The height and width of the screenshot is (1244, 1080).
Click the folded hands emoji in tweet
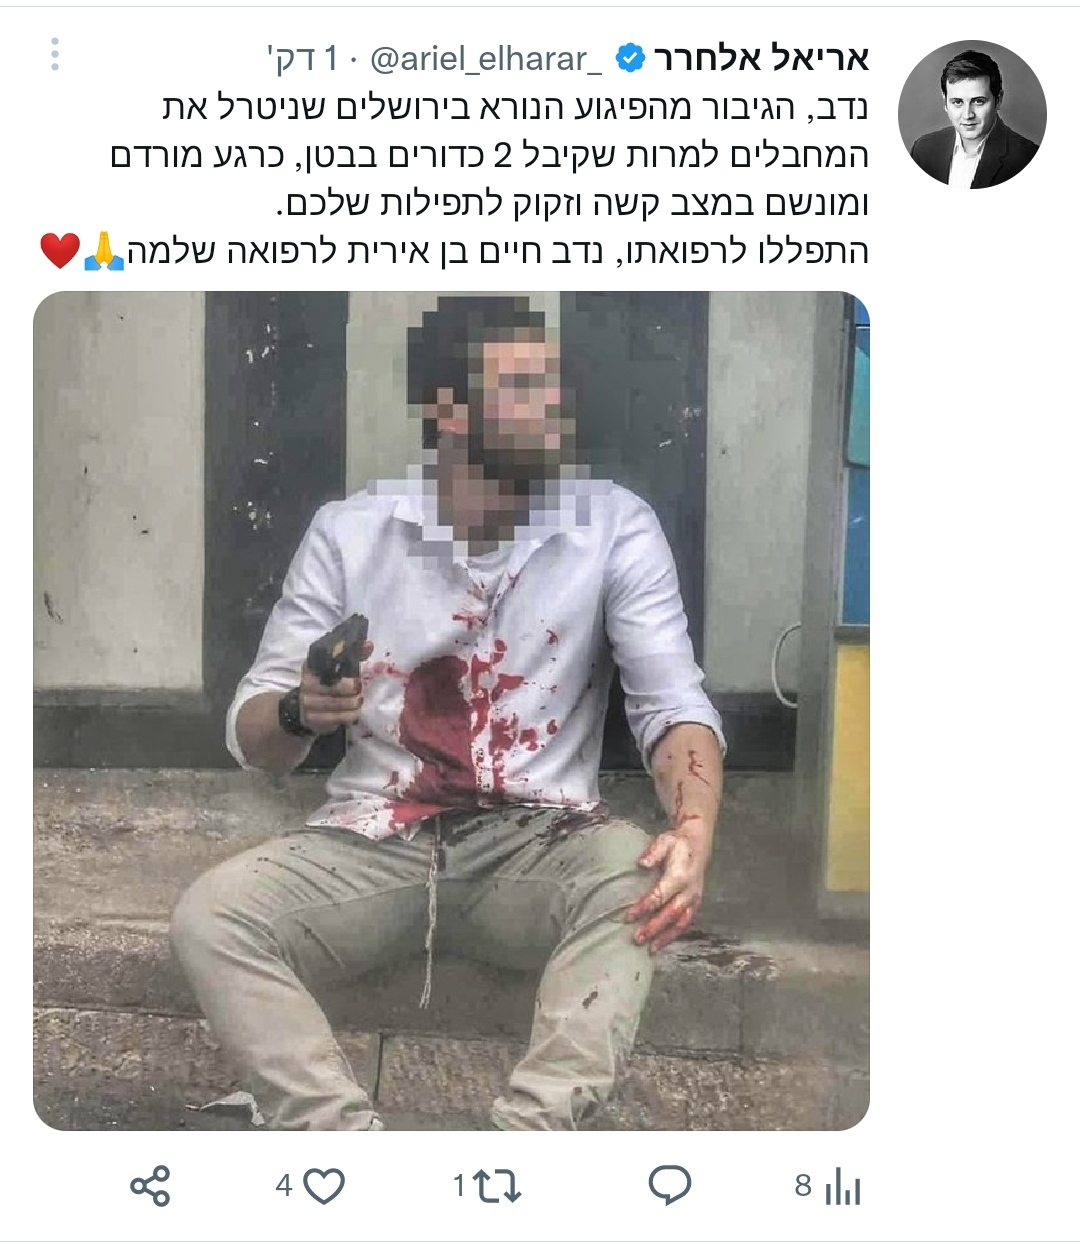pyautogui.click(x=104, y=250)
